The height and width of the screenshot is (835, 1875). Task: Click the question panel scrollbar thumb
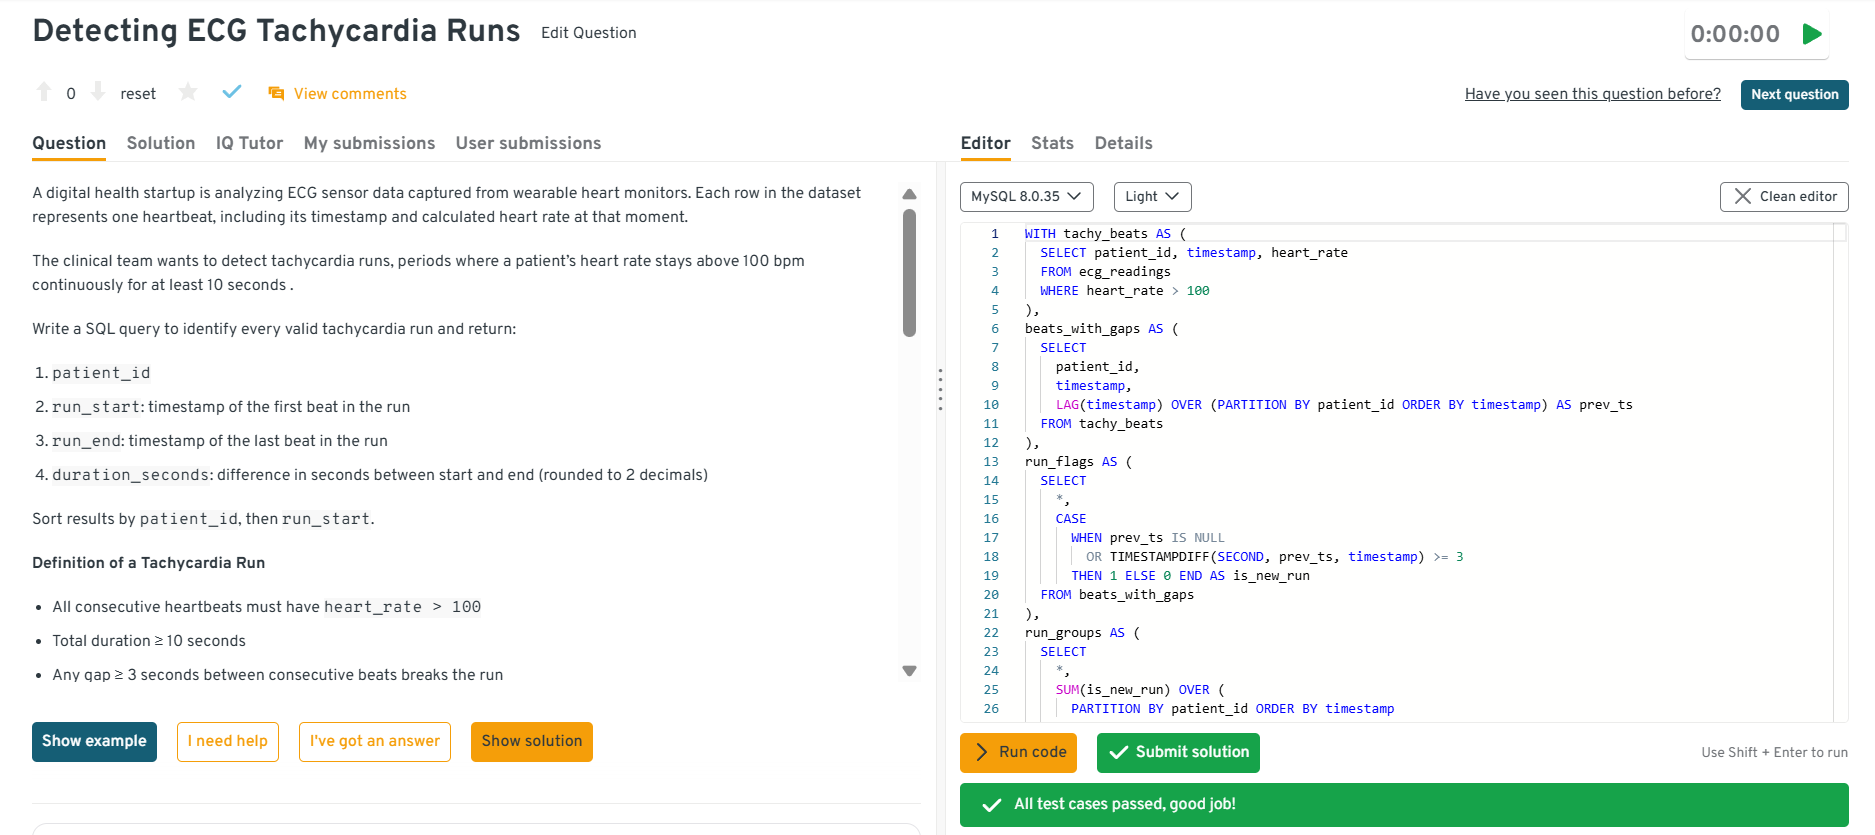coord(909,272)
